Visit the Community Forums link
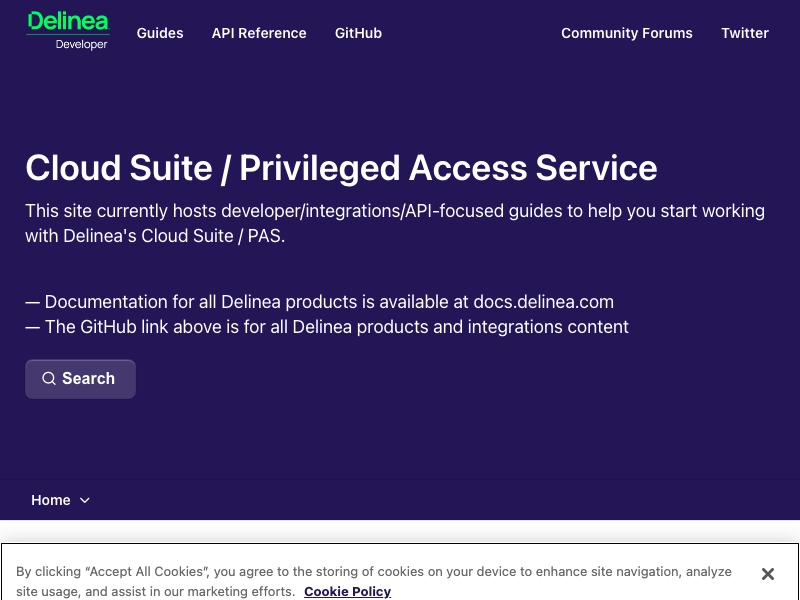Viewport: 800px width, 600px height. point(627,33)
